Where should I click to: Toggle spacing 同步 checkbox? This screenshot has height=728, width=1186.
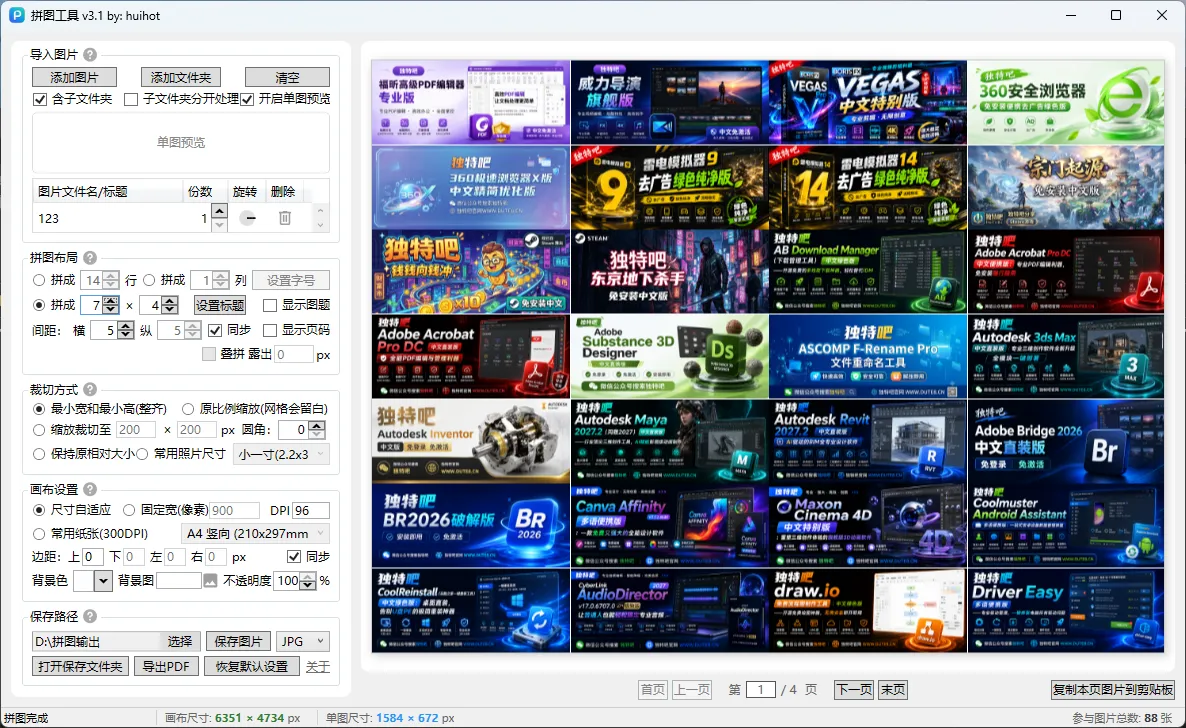(x=215, y=330)
